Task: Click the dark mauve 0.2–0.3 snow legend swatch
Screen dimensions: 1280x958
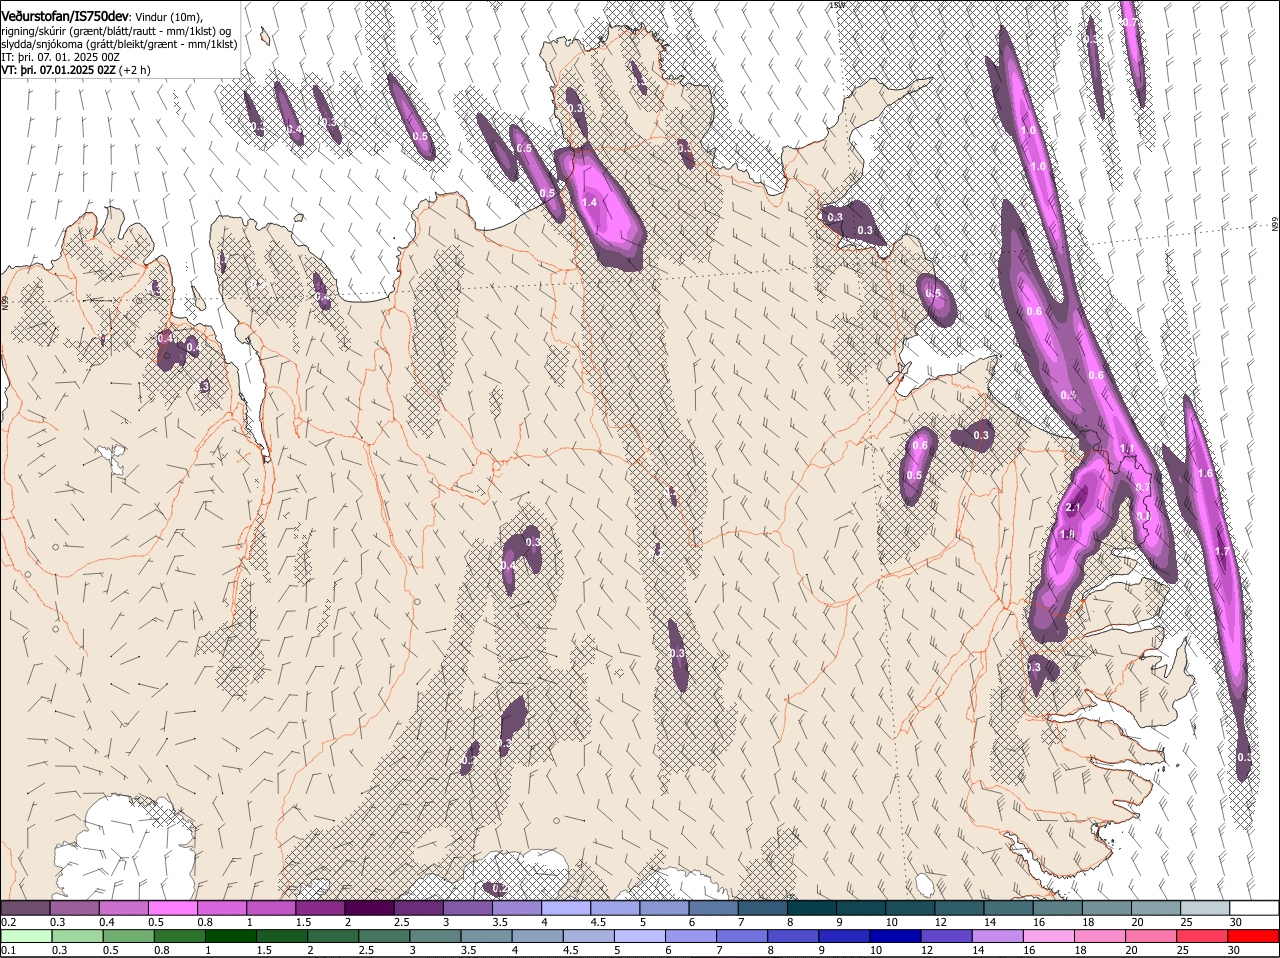Action: (25, 907)
